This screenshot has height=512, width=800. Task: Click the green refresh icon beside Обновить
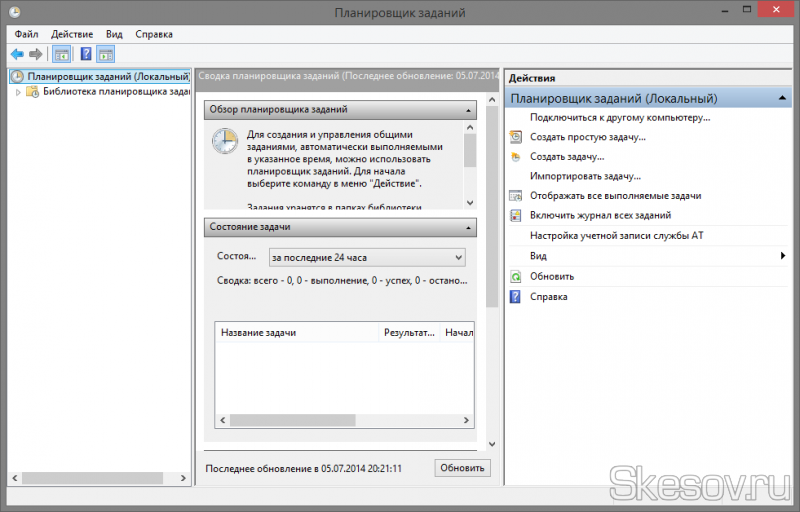coord(516,276)
